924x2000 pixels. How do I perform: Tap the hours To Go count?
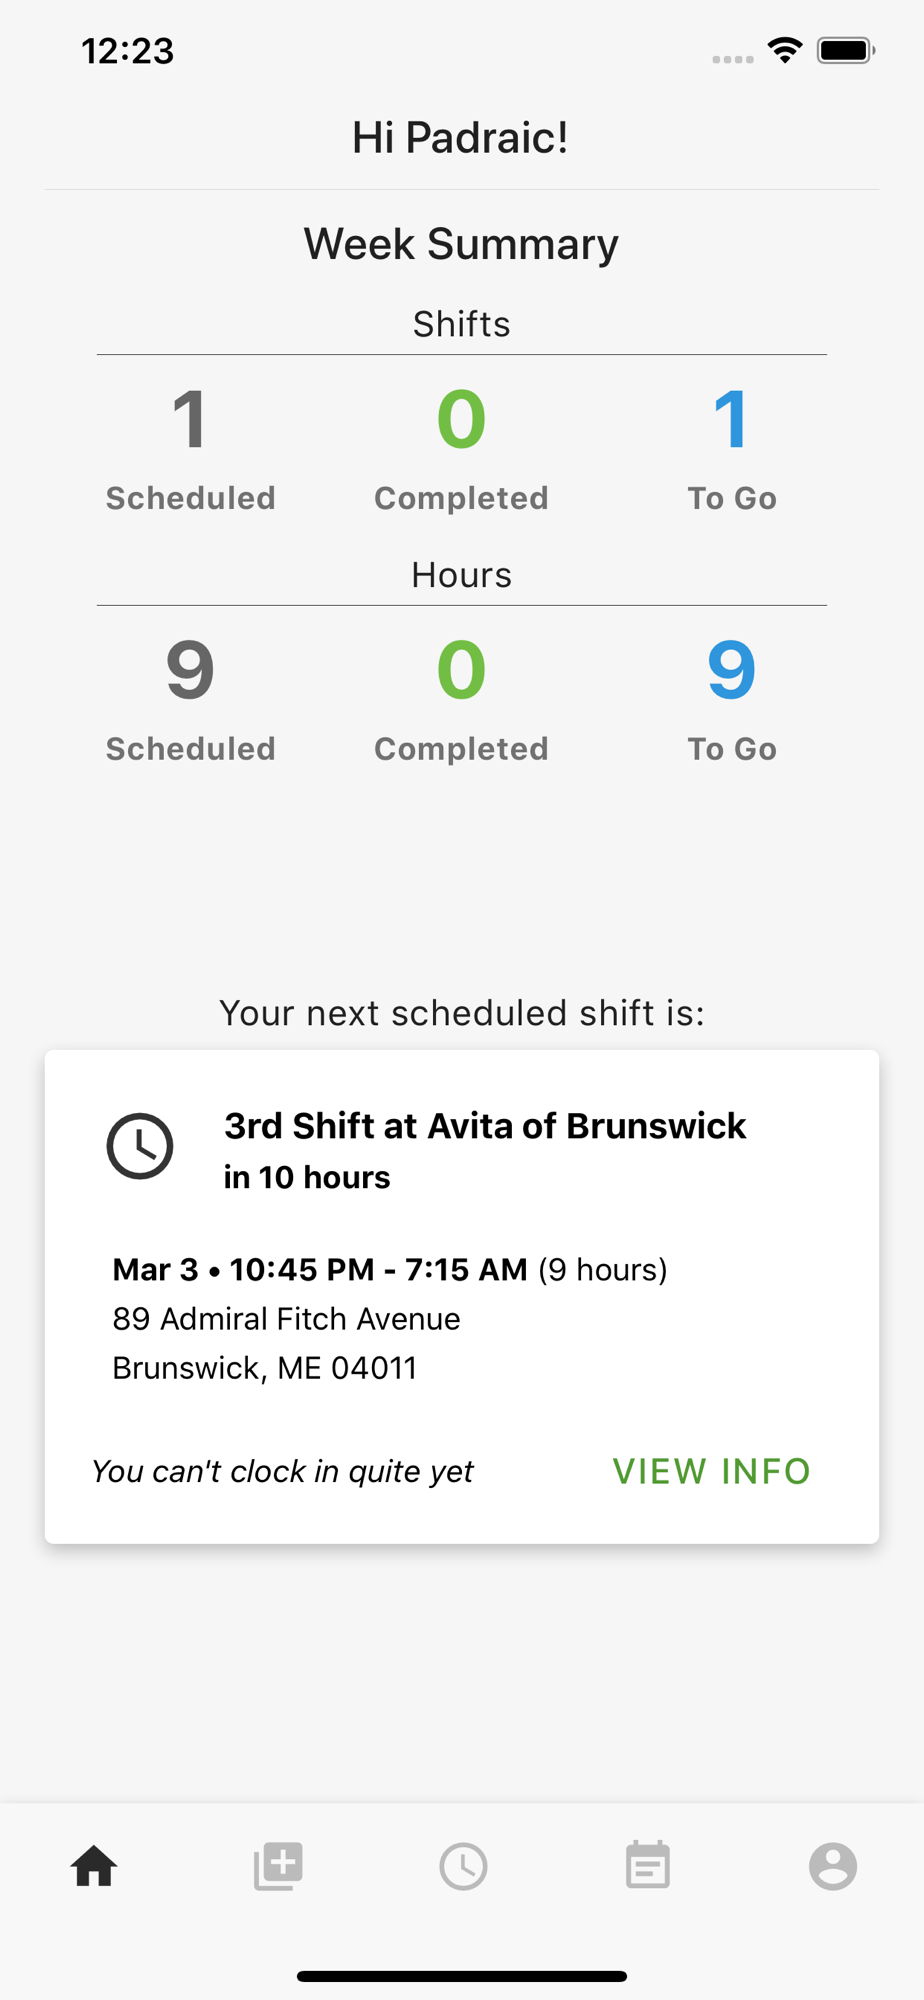click(731, 670)
